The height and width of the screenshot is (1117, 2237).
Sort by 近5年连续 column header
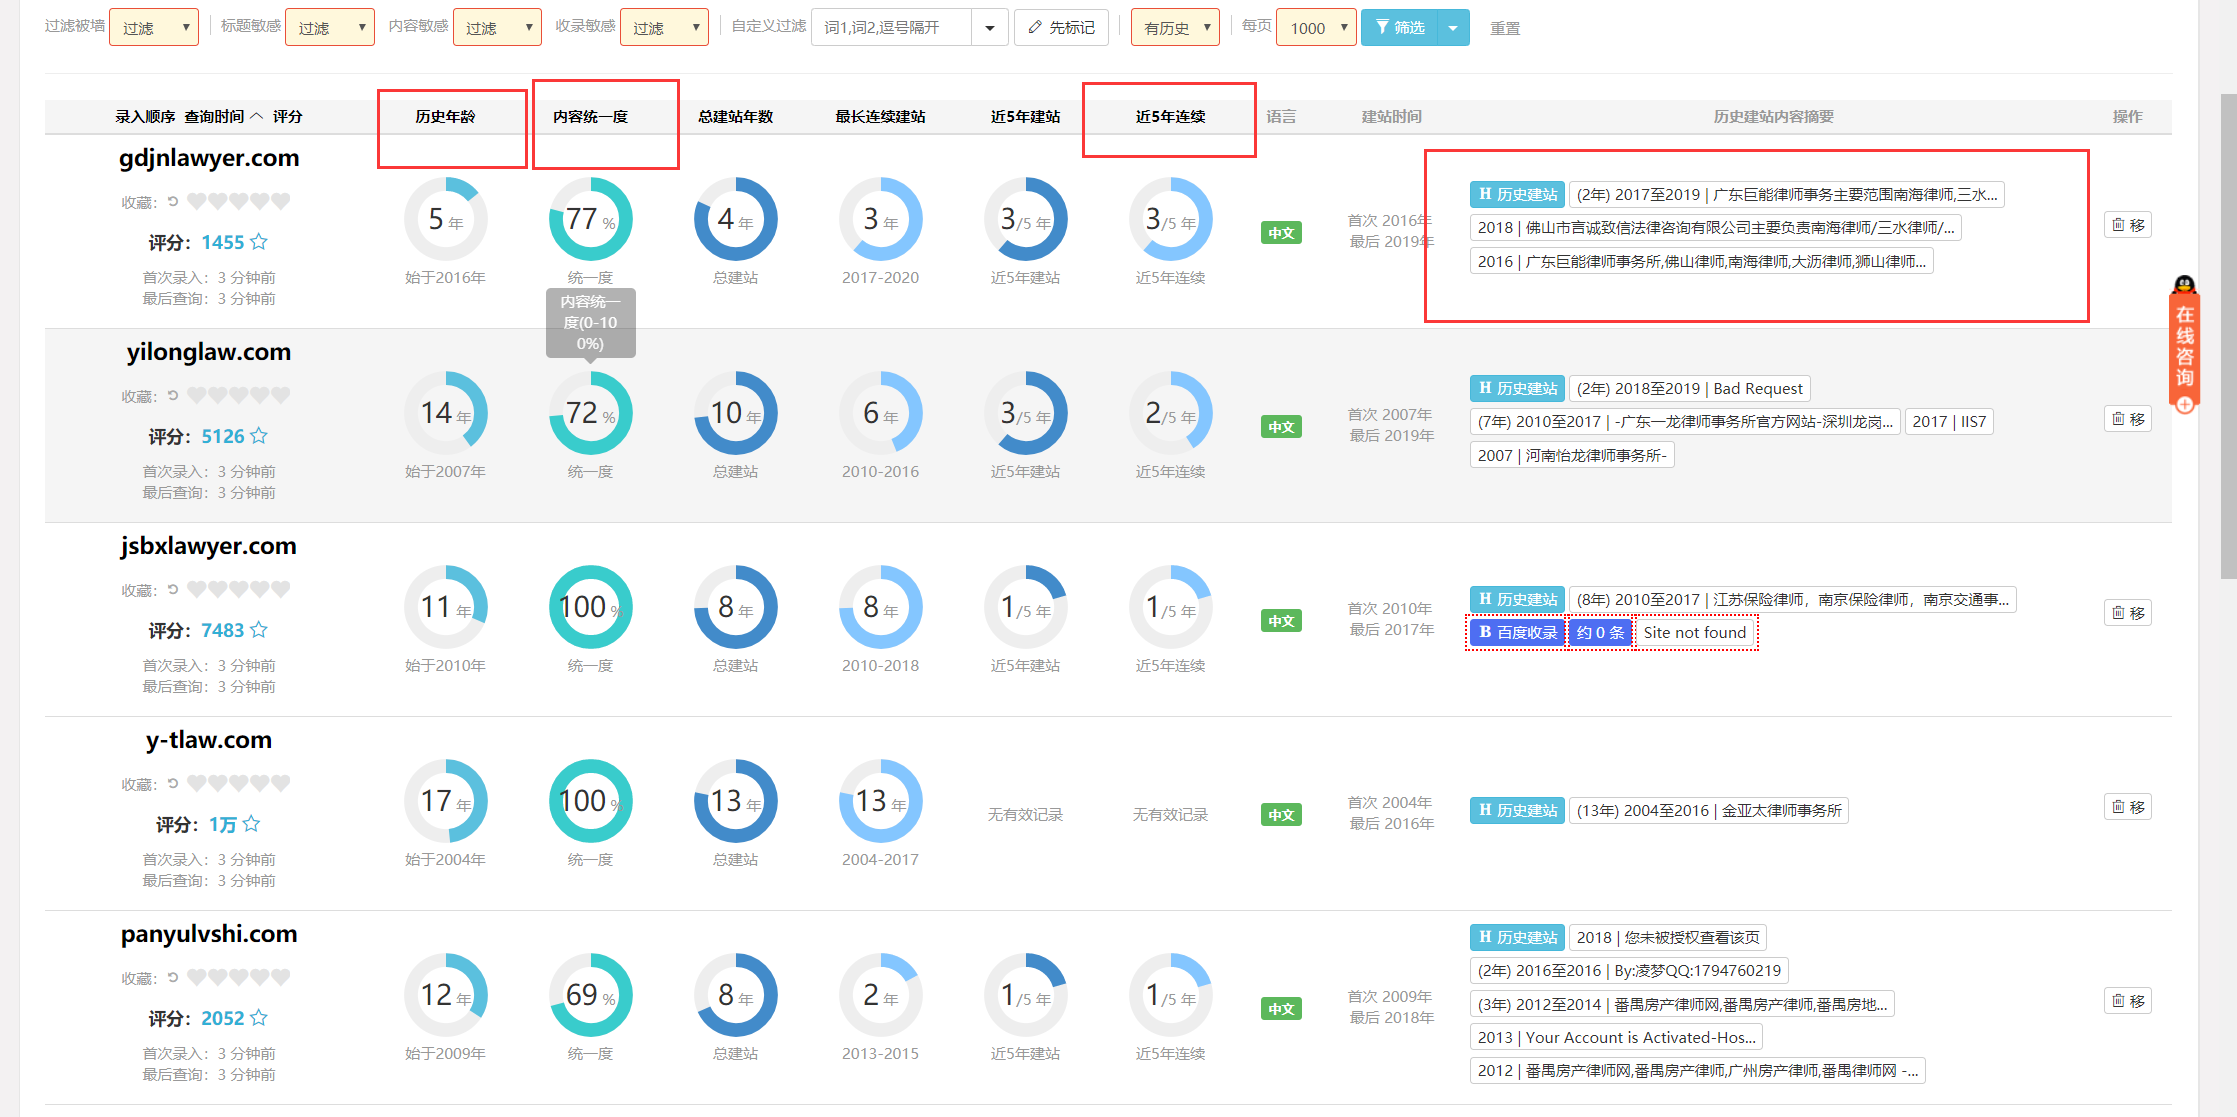[x=1170, y=117]
